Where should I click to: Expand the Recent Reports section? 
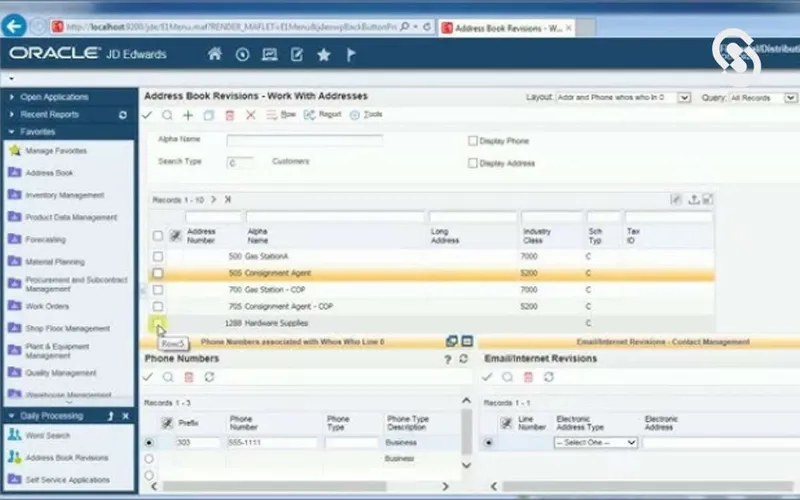[12, 114]
